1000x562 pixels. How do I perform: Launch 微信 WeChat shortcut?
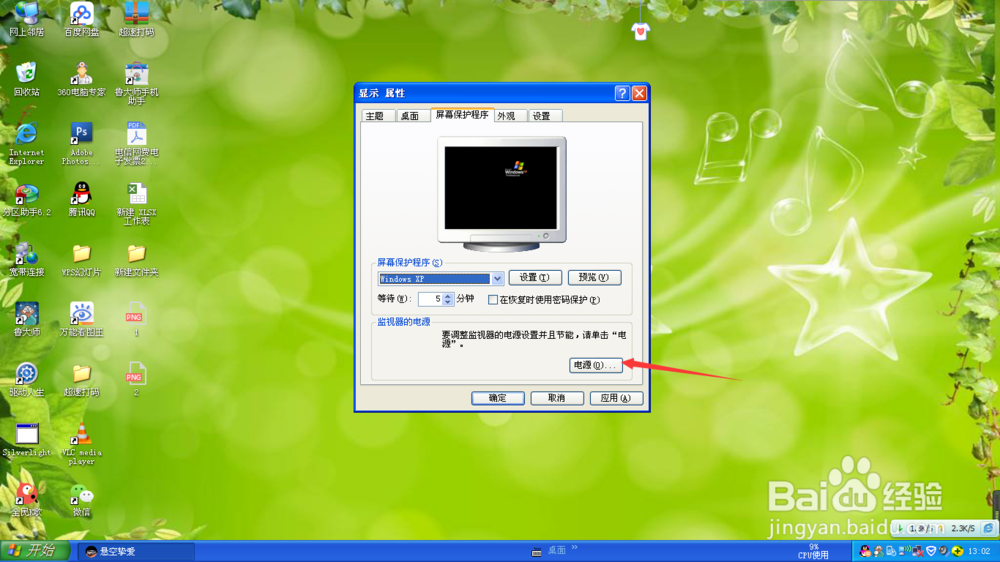(x=82, y=499)
